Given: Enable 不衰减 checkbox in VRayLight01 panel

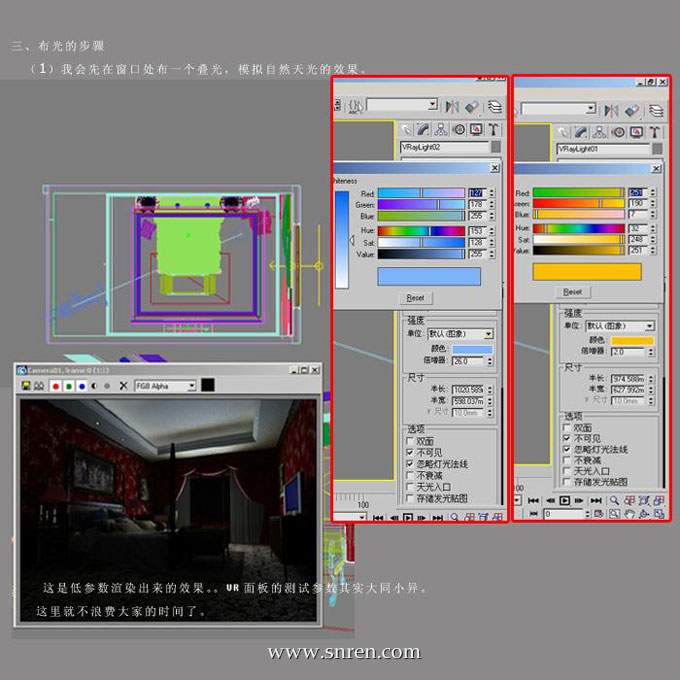Looking at the screenshot, I should click(566, 460).
